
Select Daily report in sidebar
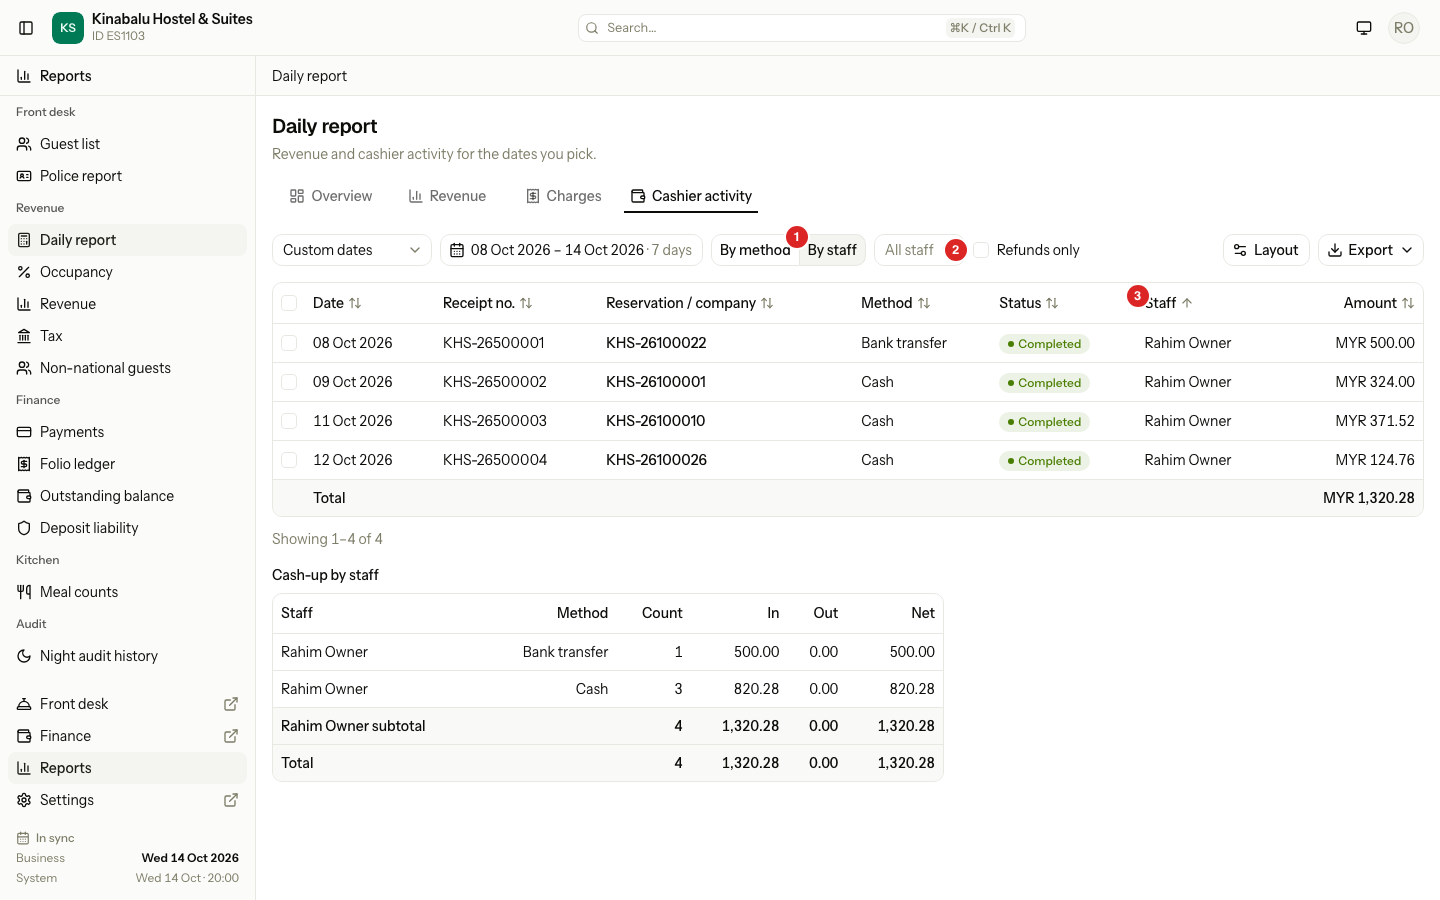[127, 240]
